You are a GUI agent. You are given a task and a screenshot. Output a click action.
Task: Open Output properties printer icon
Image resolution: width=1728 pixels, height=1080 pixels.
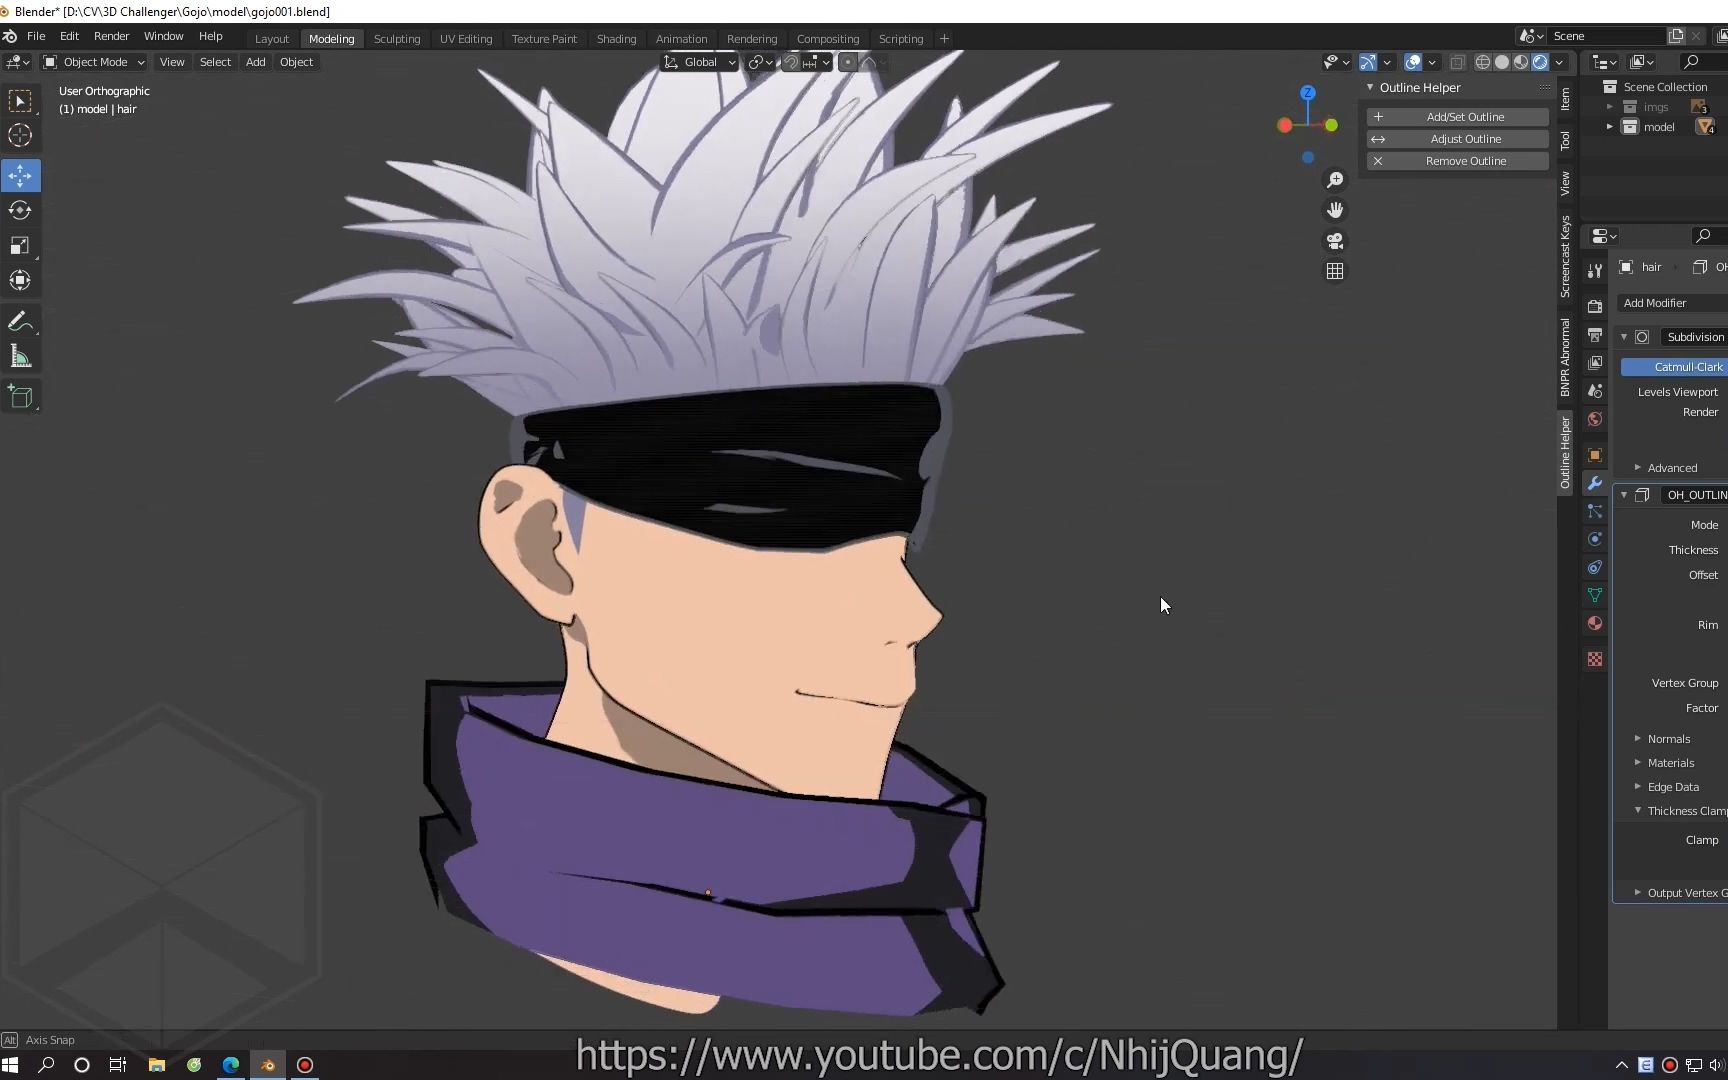1595,334
